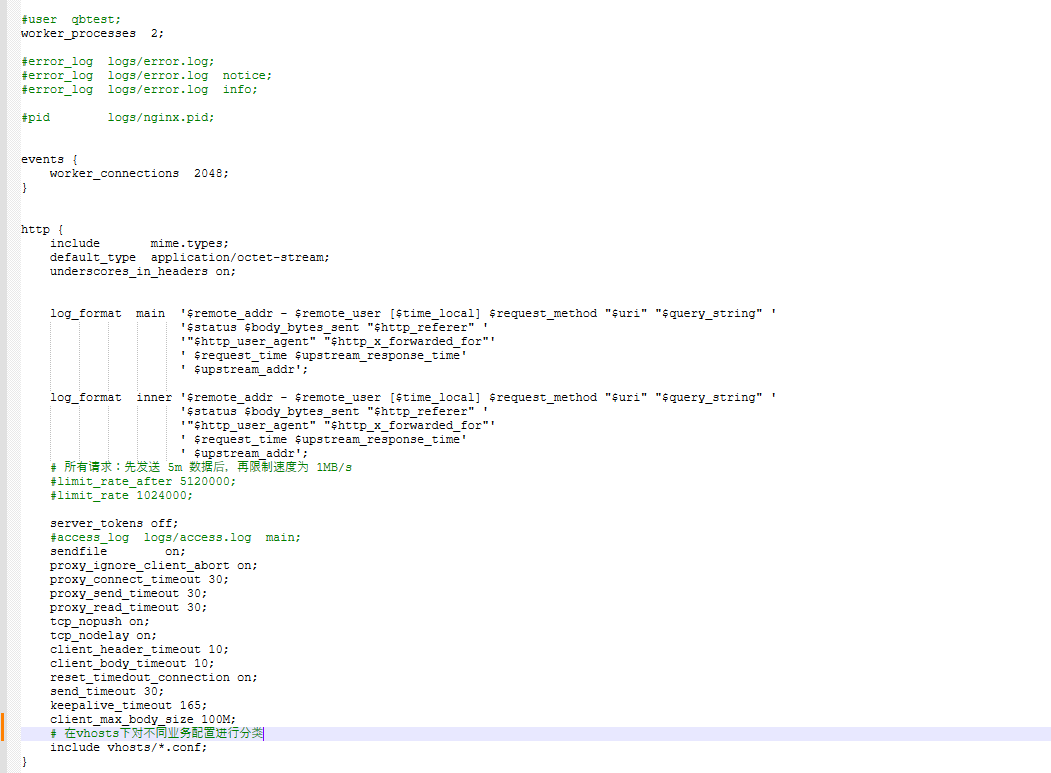The height and width of the screenshot is (773, 1051).
Task: Click 'reset_timedout_connection on;' line
Action: coord(153,678)
